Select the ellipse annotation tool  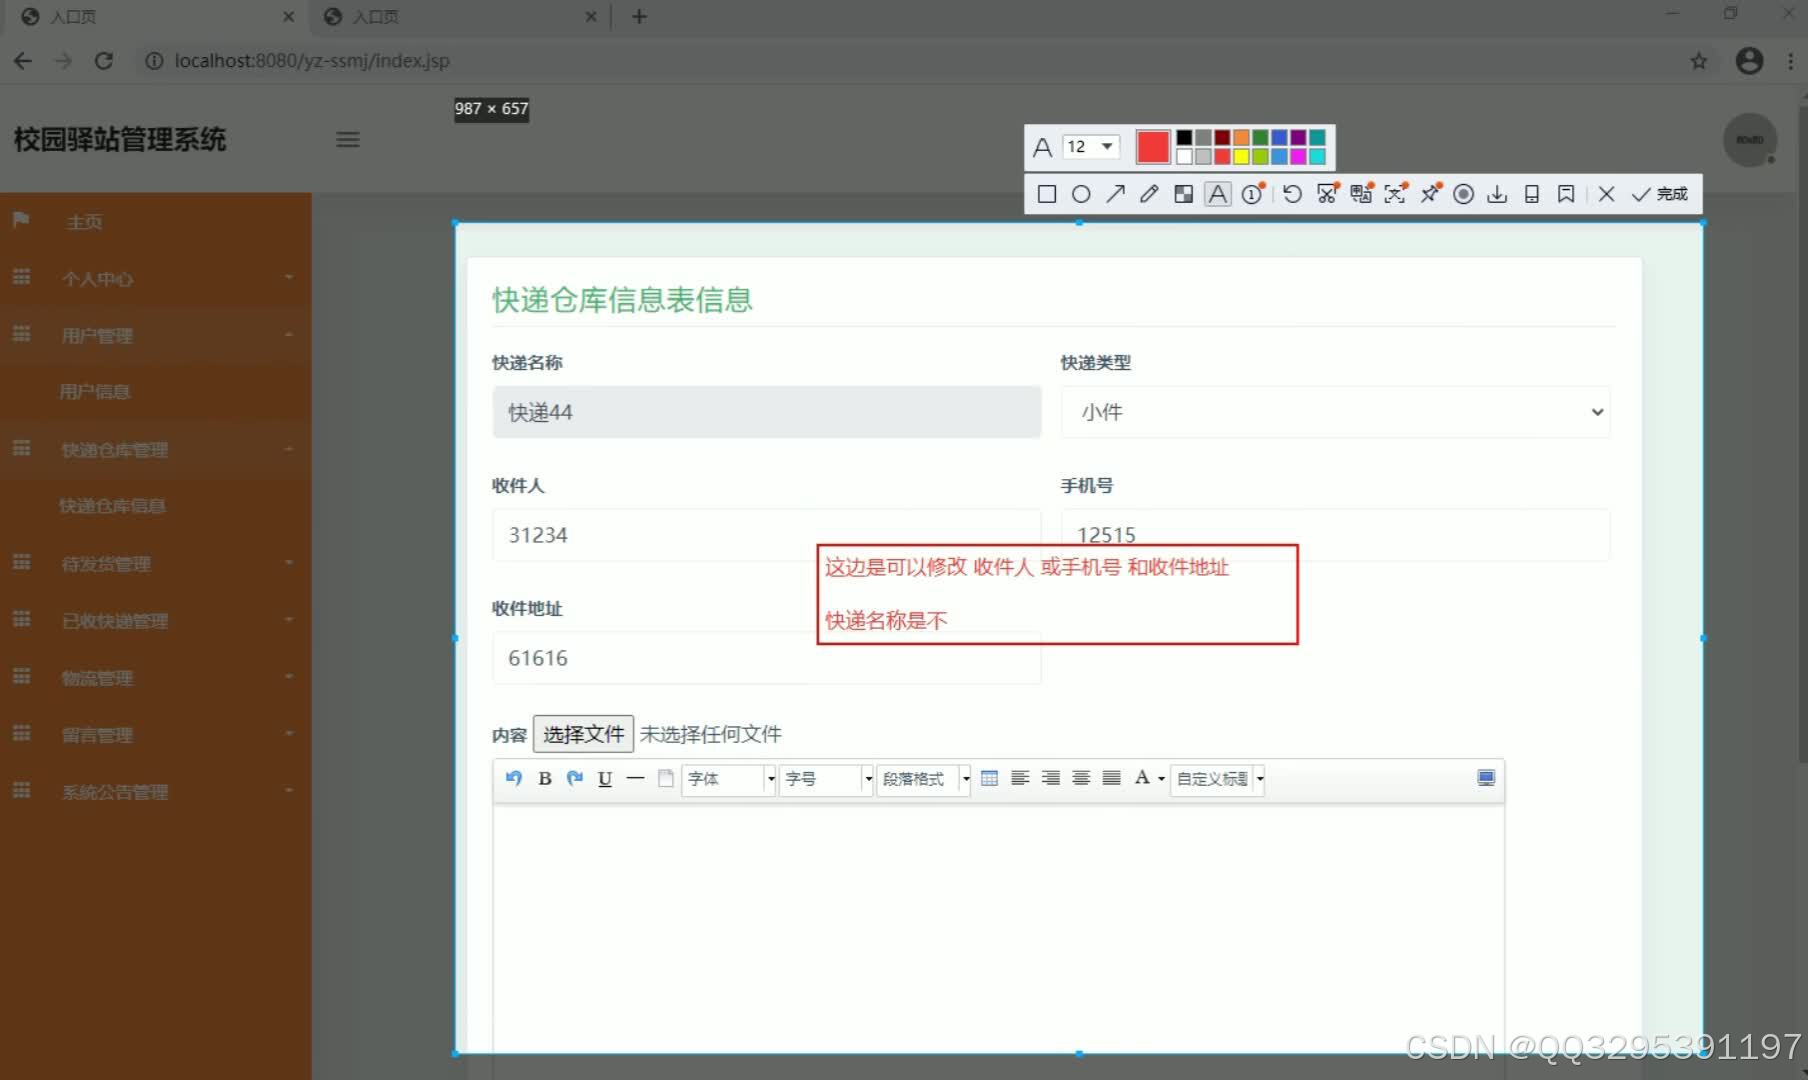click(1081, 194)
